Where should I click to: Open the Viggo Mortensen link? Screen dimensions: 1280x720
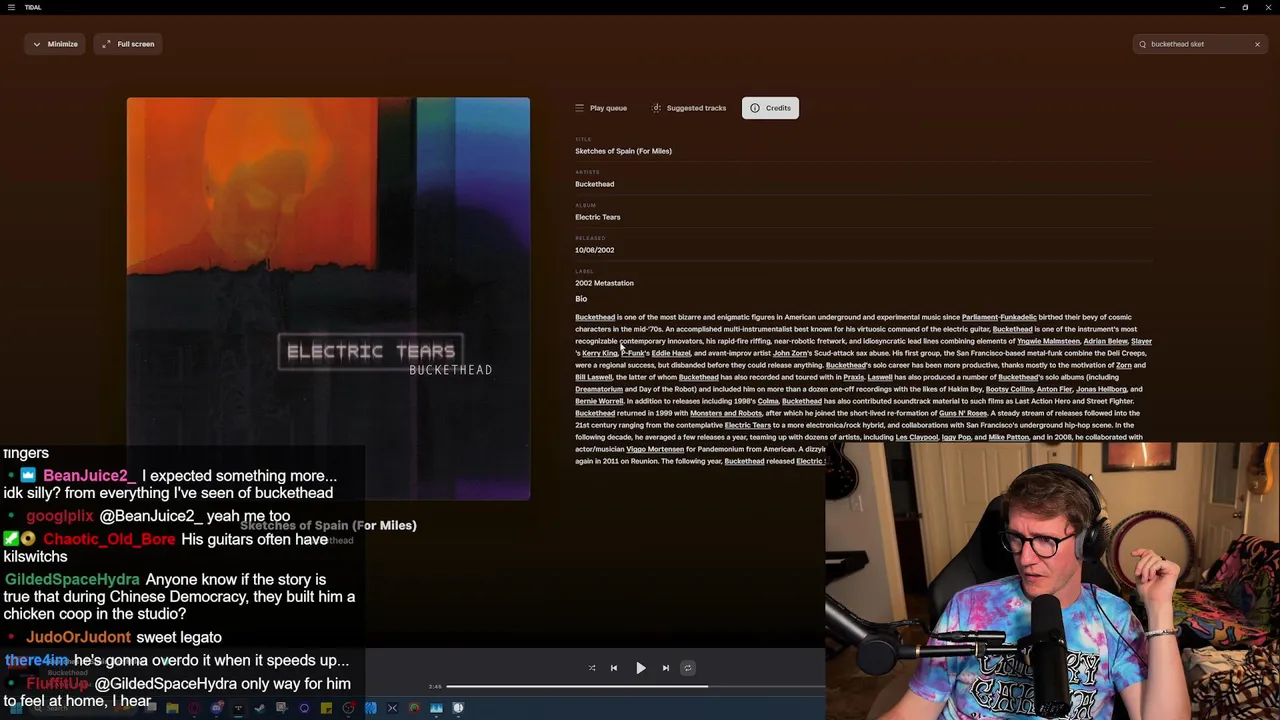655,449
